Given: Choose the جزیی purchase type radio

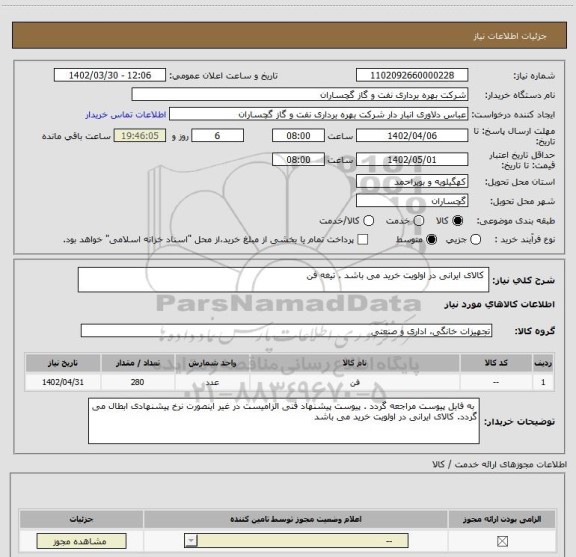Looking at the screenshot, I should (x=475, y=240).
